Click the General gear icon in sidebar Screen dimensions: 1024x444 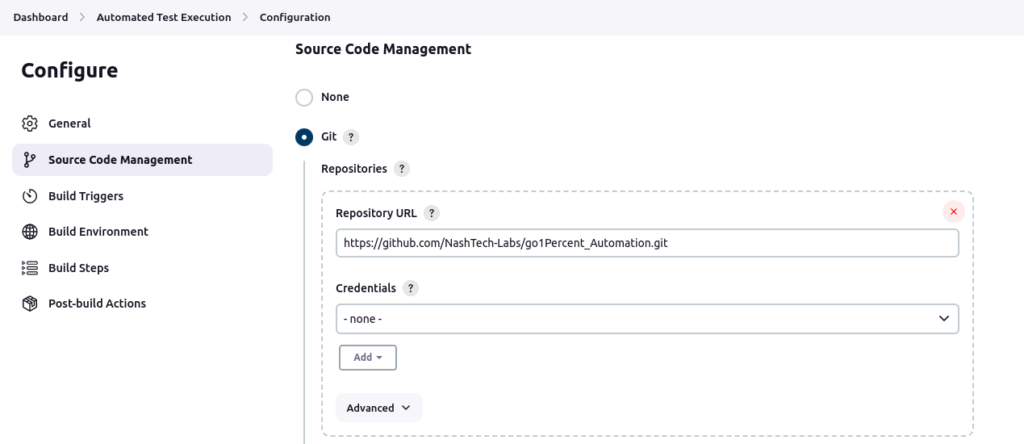click(30, 124)
